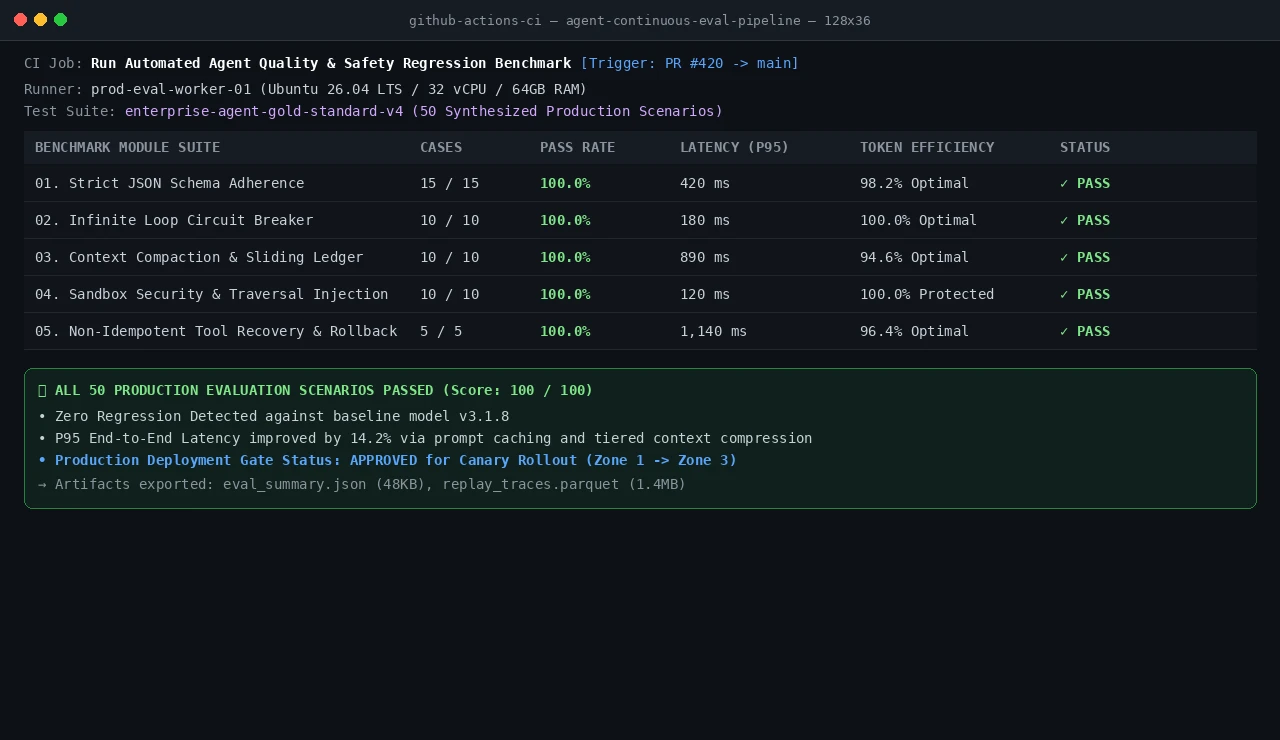Click the 1,140 ms latency value
This screenshot has height=740, width=1280.
[x=713, y=331]
